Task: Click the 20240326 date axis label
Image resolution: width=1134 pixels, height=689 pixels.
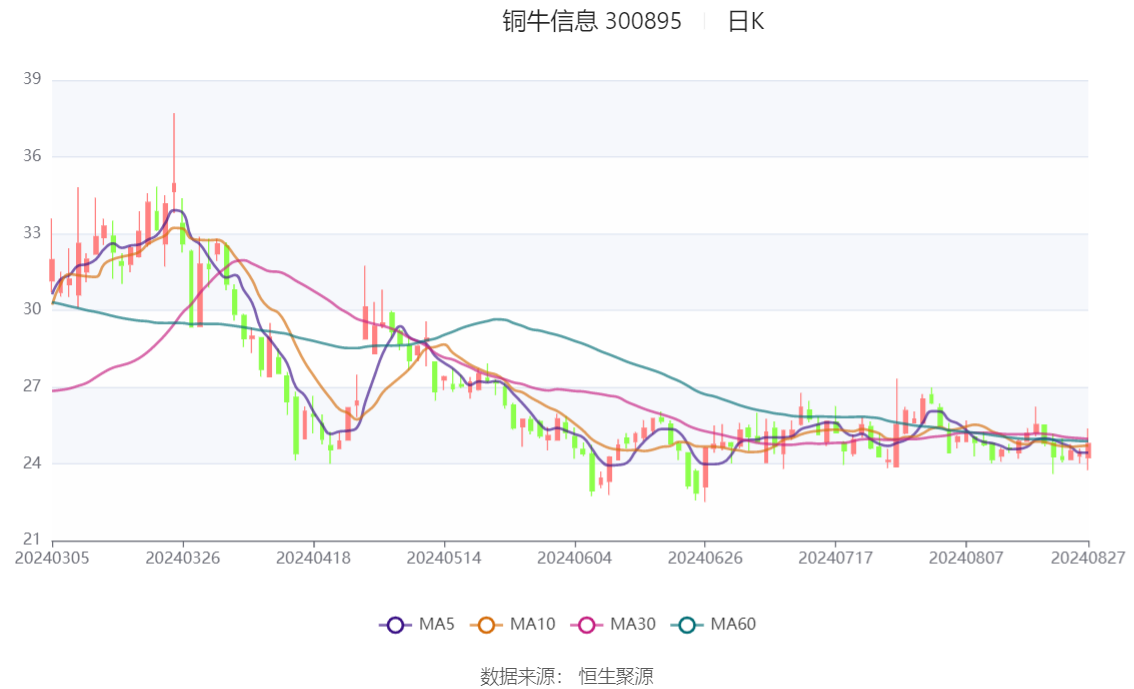Action: click(x=183, y=558)
